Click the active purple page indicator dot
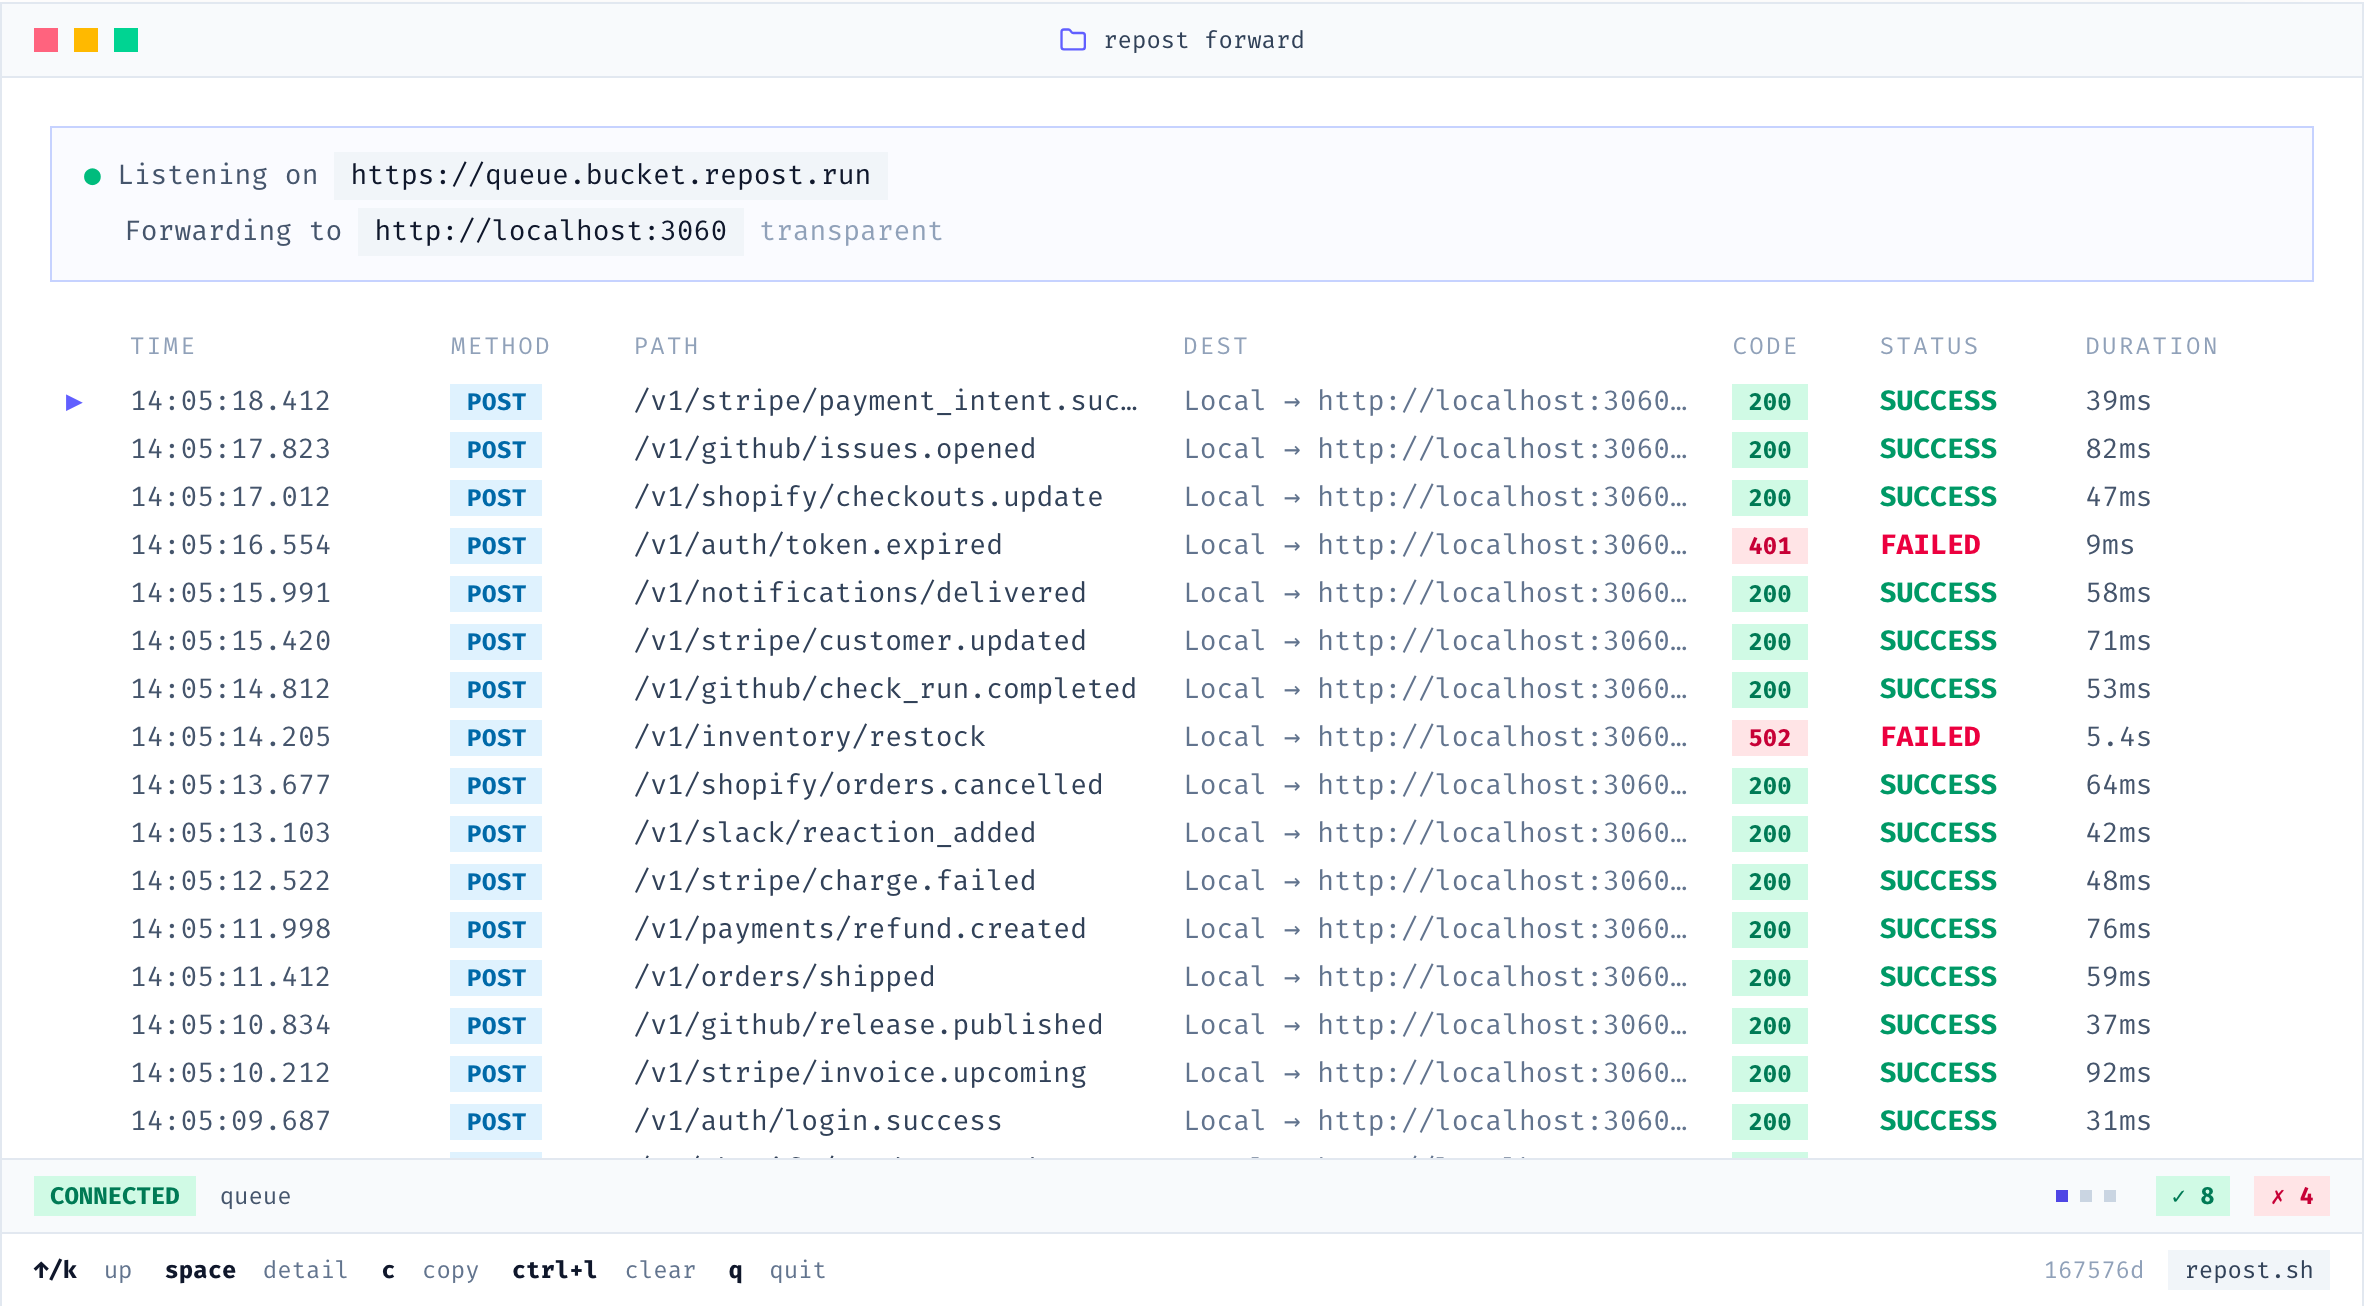This screenshot has width=2364, height=1308. pos(2062,1196)
